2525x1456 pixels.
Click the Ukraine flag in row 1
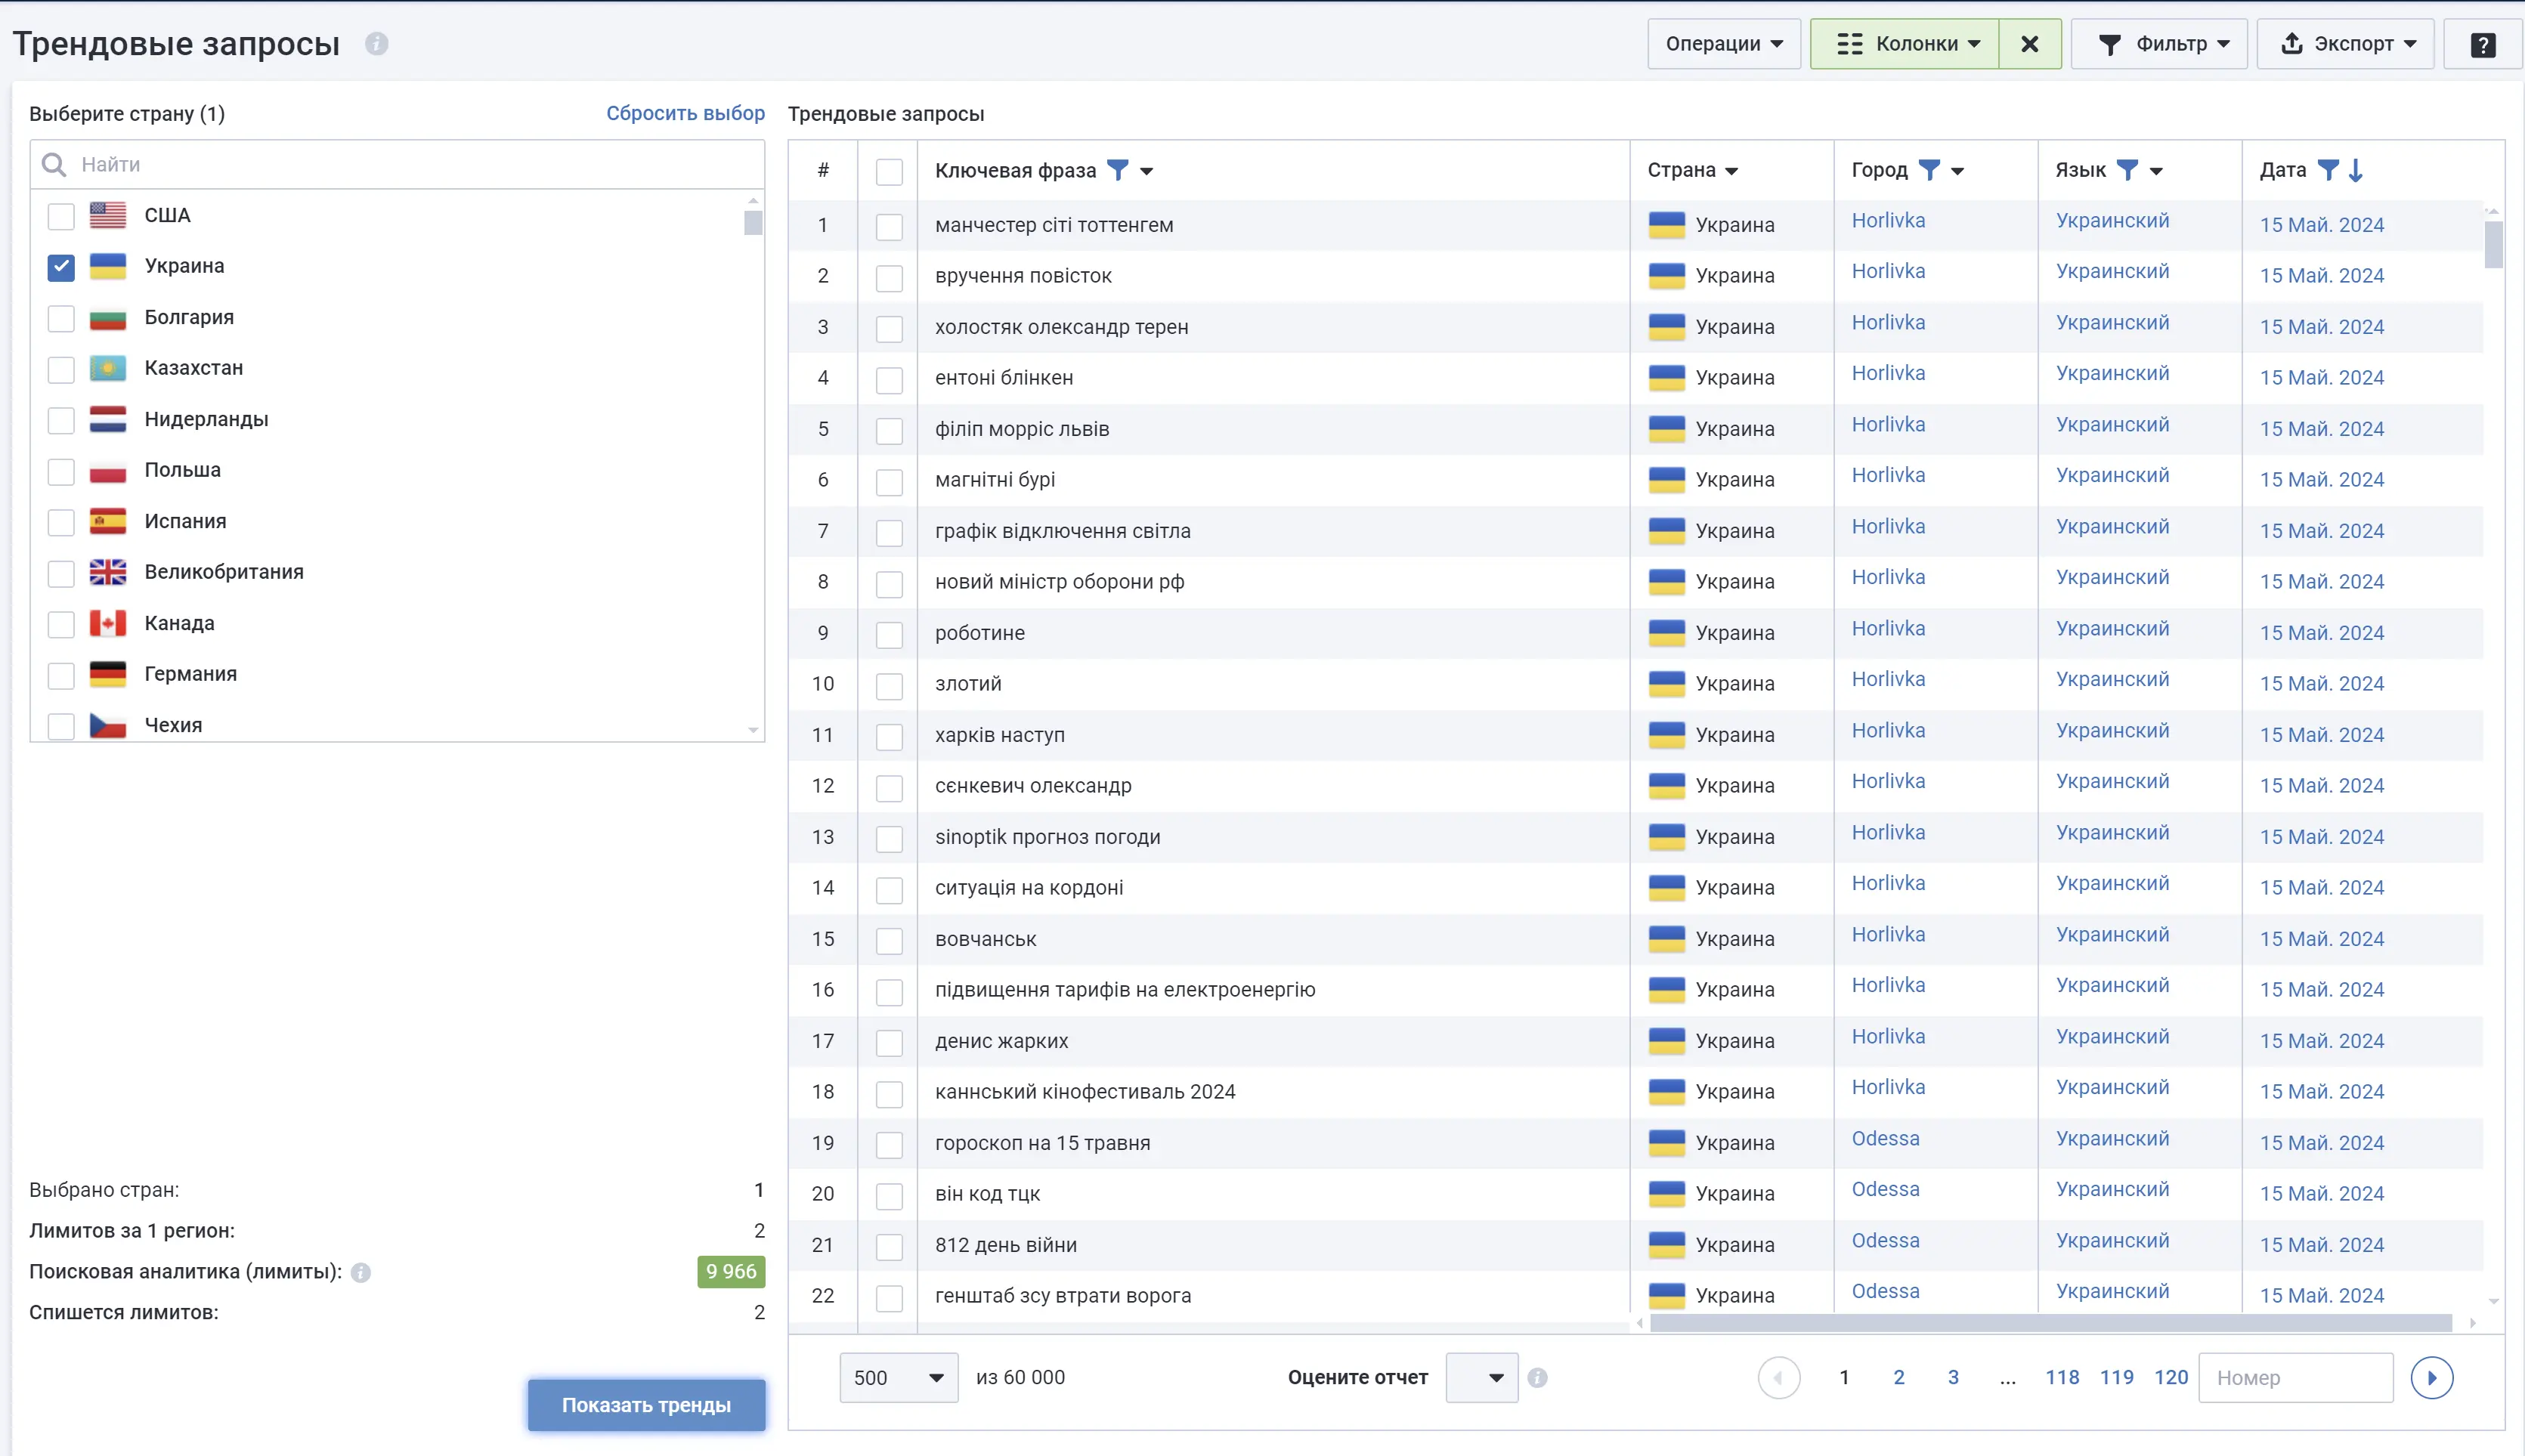point(1666,225)
